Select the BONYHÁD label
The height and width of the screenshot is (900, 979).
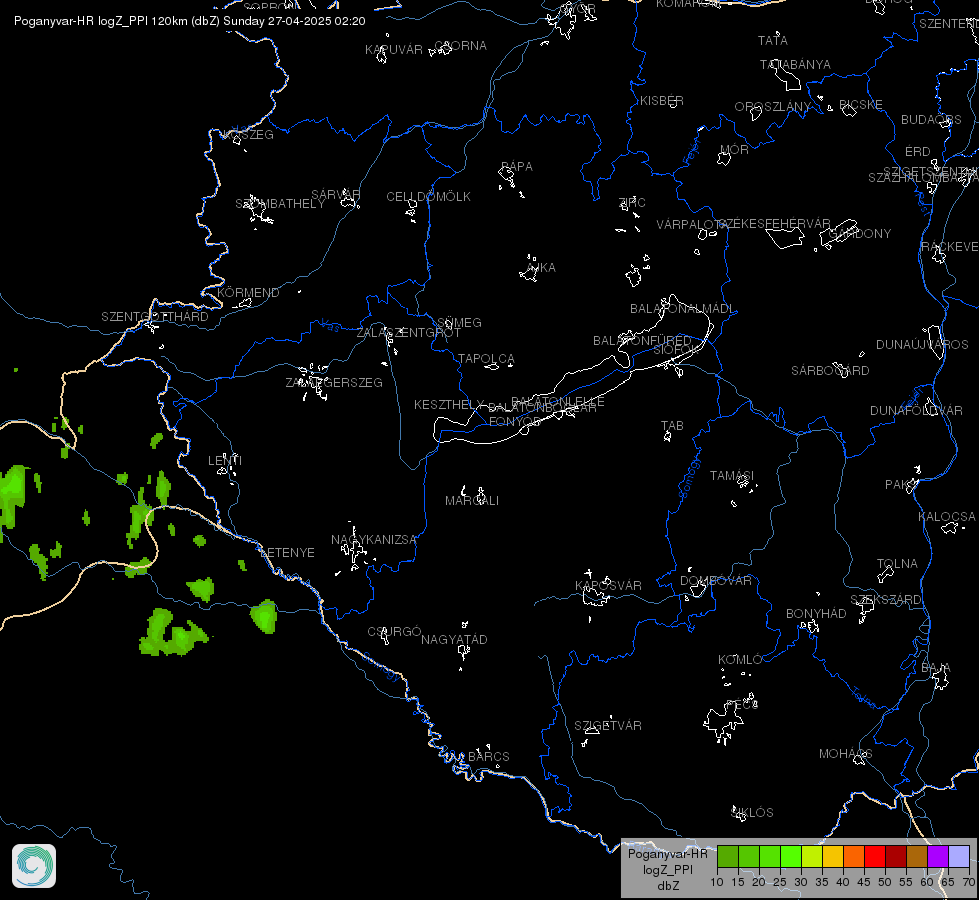816,614
